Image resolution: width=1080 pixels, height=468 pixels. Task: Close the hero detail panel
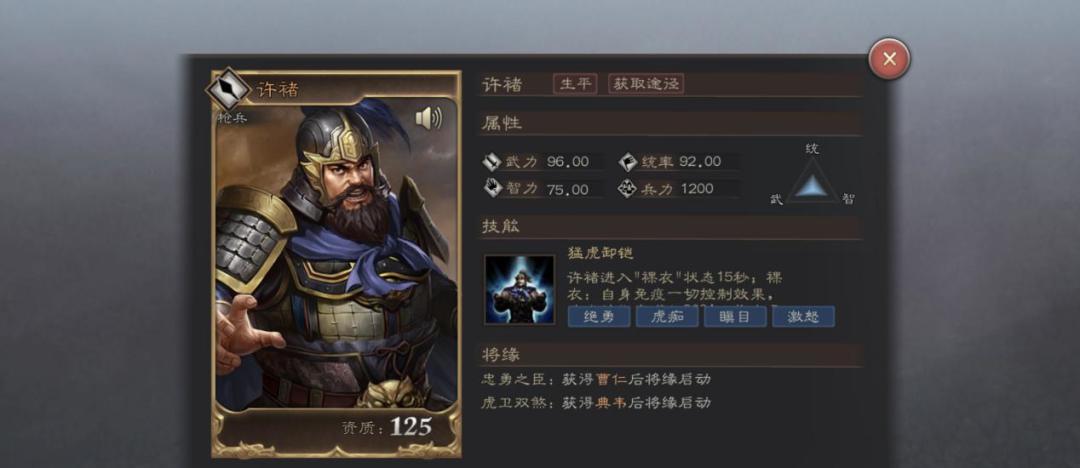click(889, 59)
